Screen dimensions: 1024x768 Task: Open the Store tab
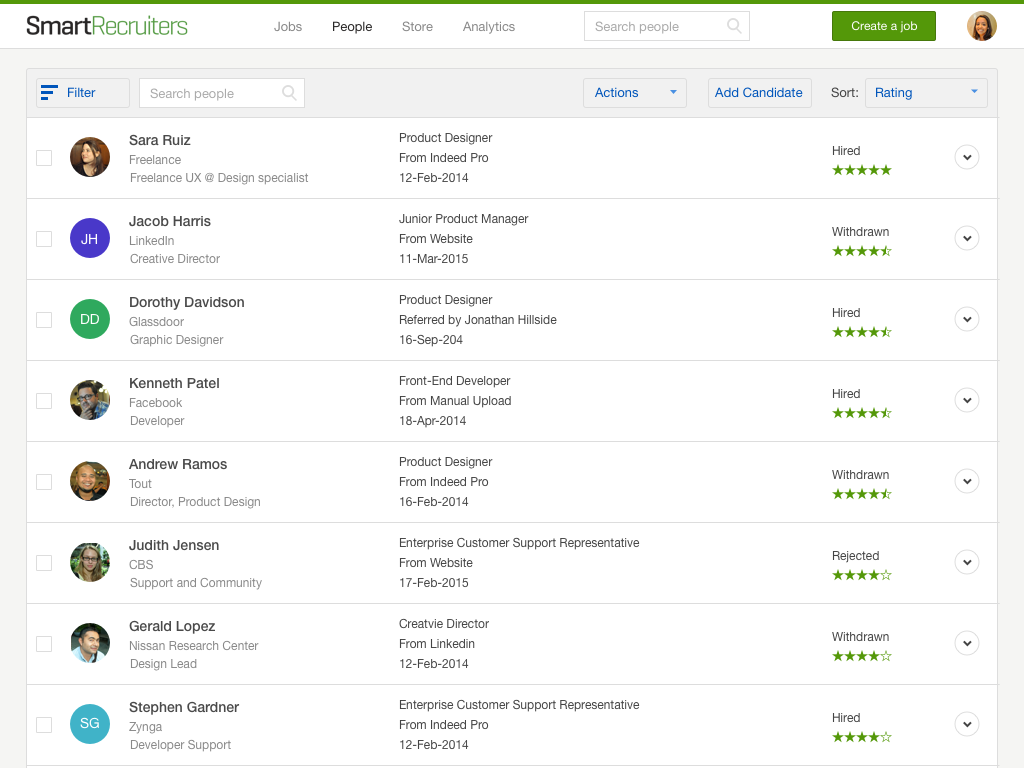coord(417,27)
